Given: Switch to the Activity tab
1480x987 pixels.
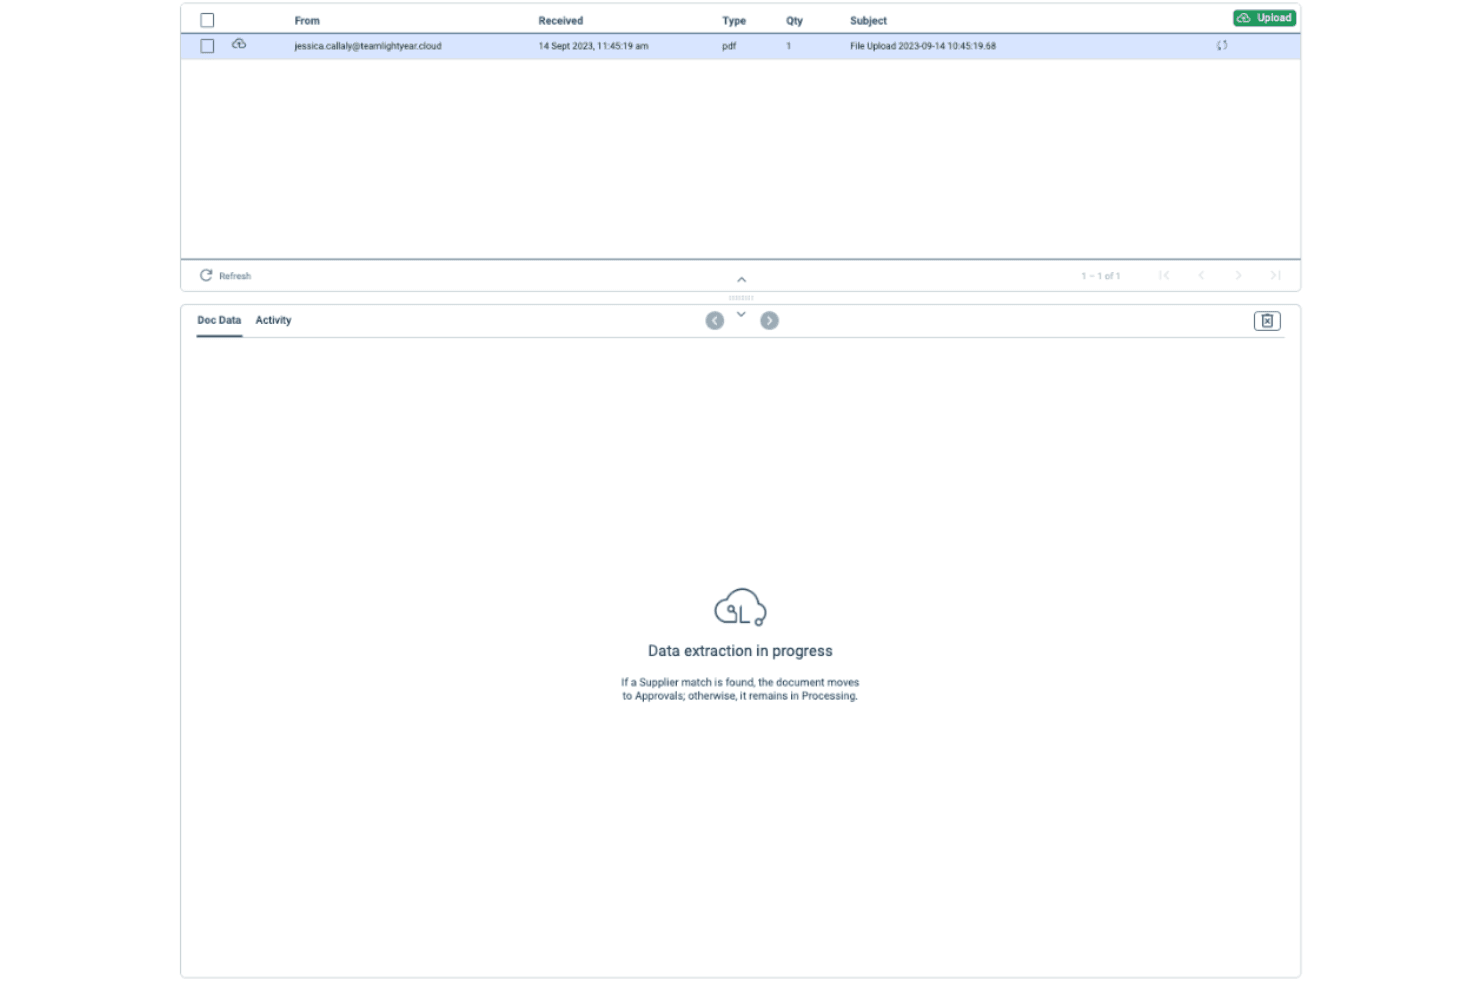Looking at the screenshot, I should pos(273,320).
